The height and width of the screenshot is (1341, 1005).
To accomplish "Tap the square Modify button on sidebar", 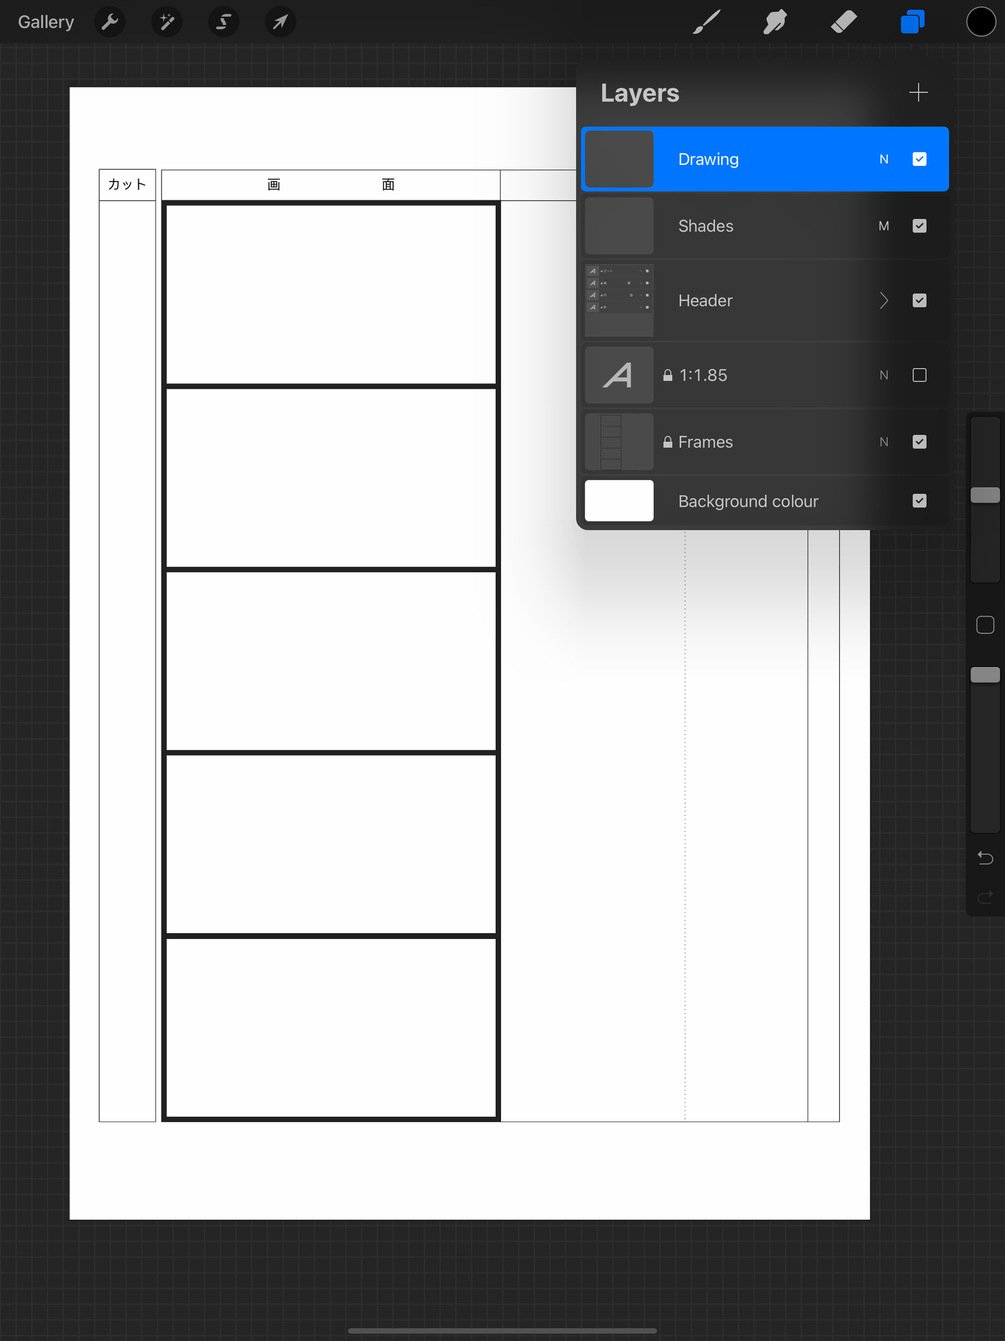I will click(985, 625).
